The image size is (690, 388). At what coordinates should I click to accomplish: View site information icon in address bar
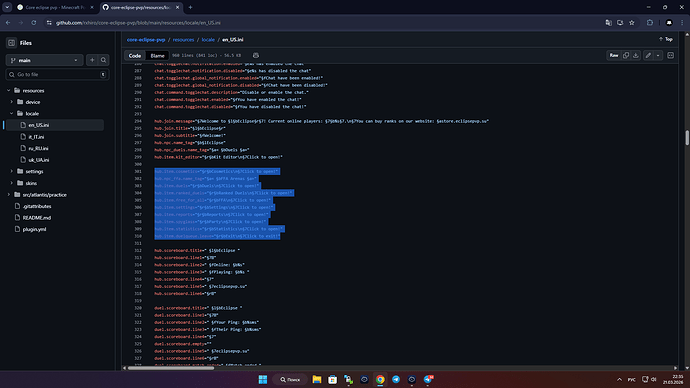click(x=49, y=23)
